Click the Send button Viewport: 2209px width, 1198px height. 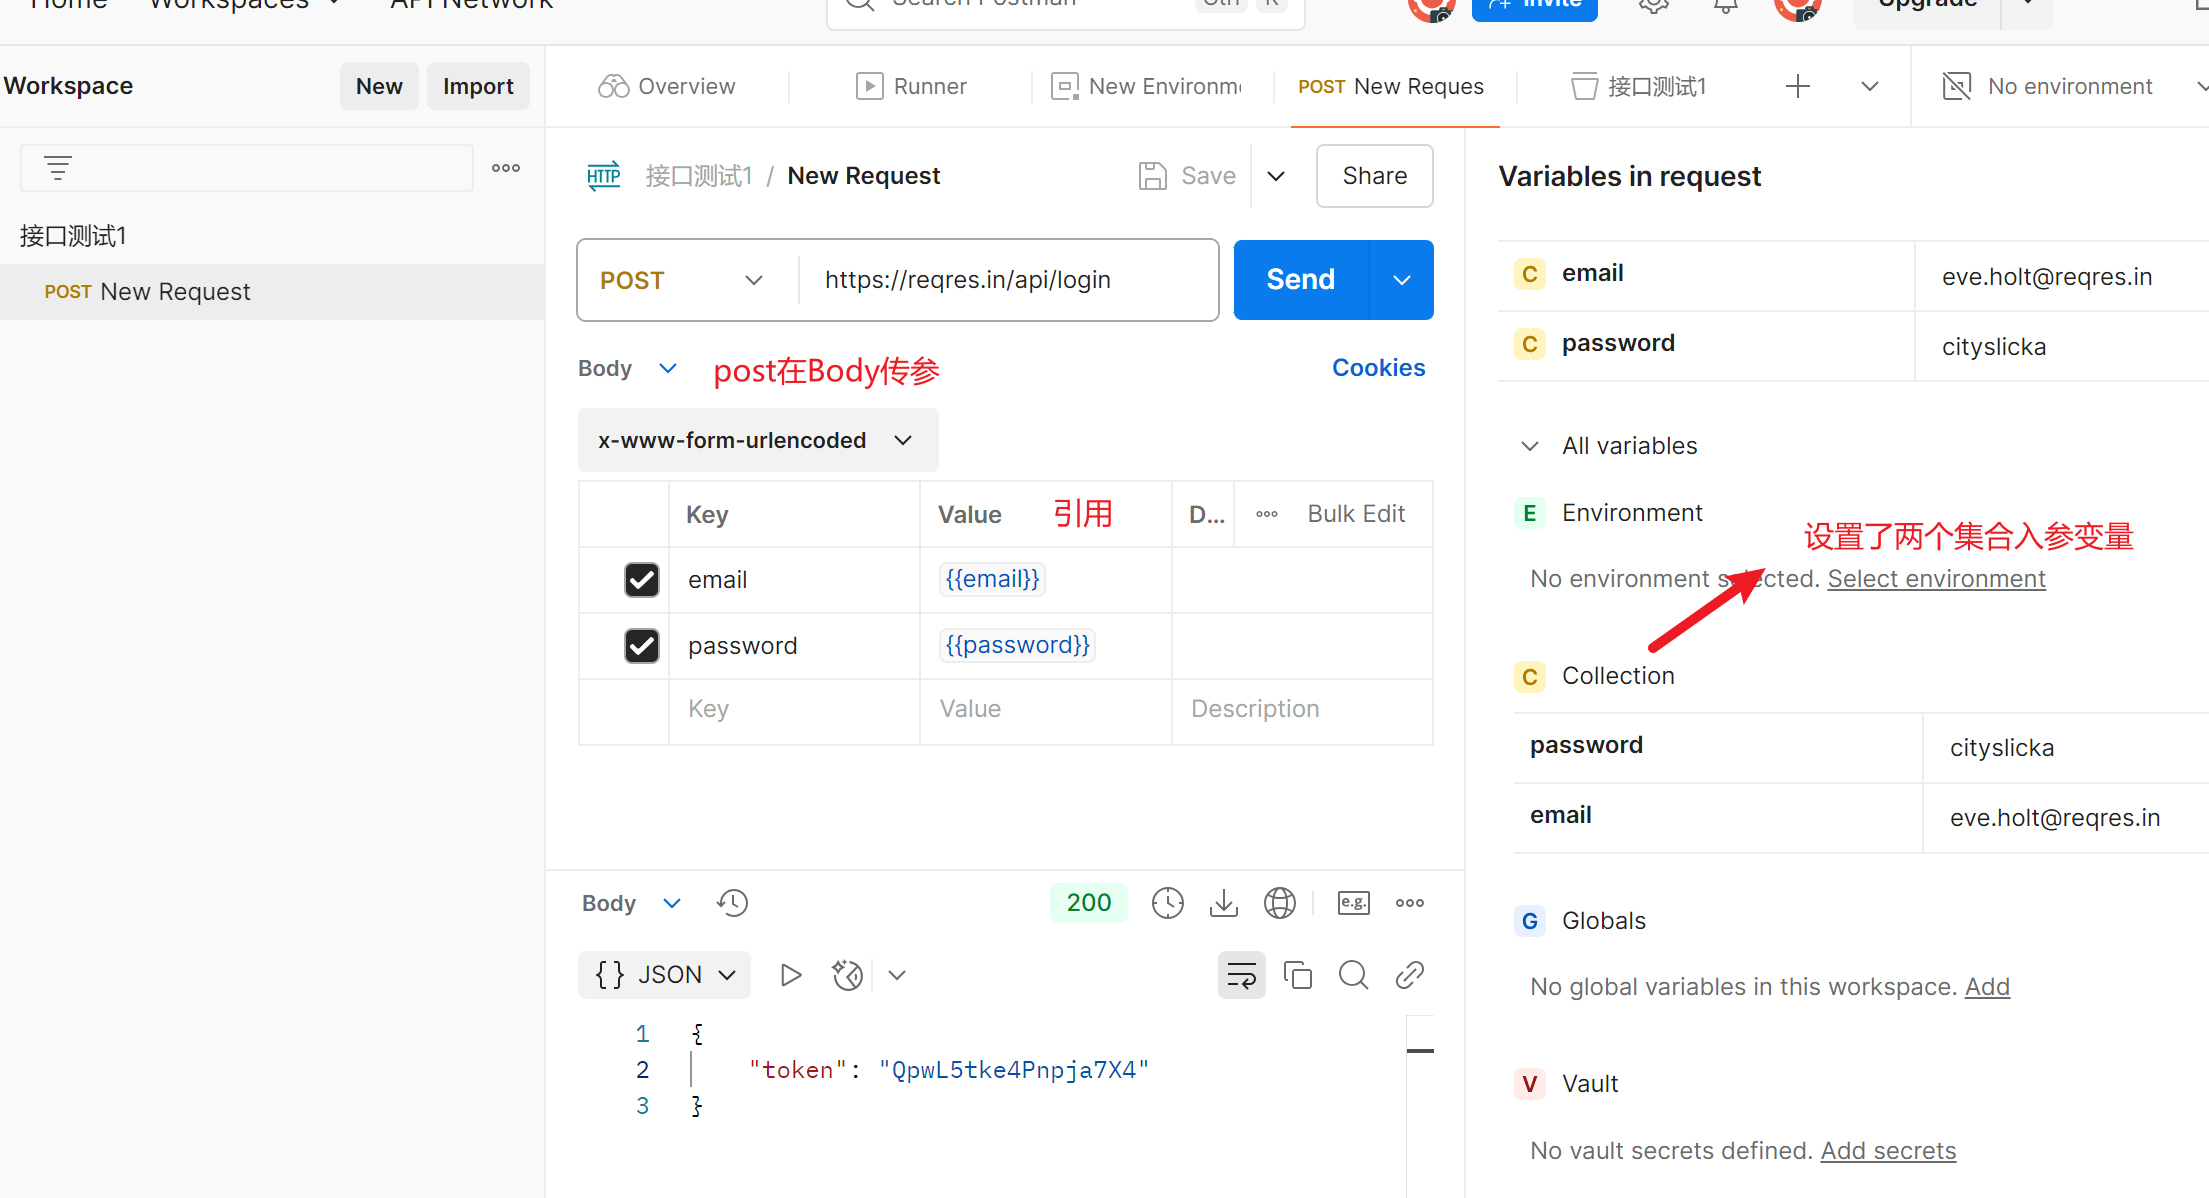(1300, 280)
